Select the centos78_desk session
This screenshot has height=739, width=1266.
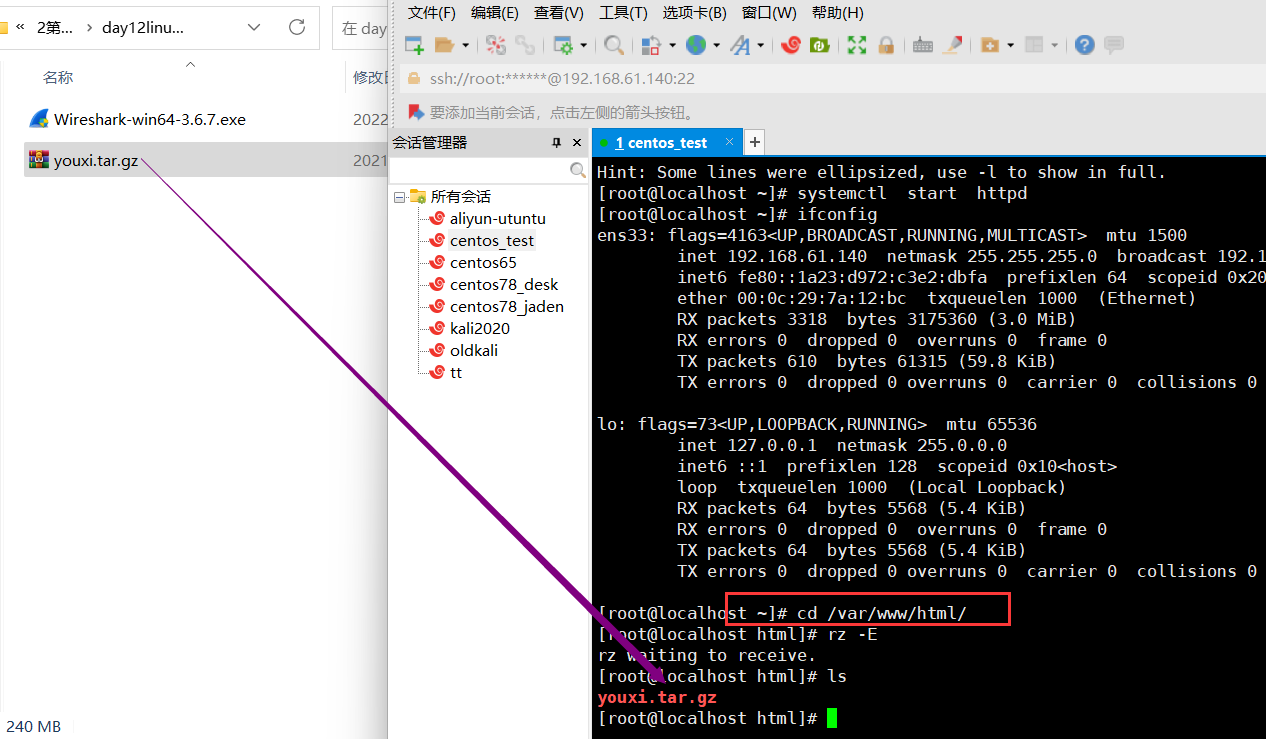point(504,285)
